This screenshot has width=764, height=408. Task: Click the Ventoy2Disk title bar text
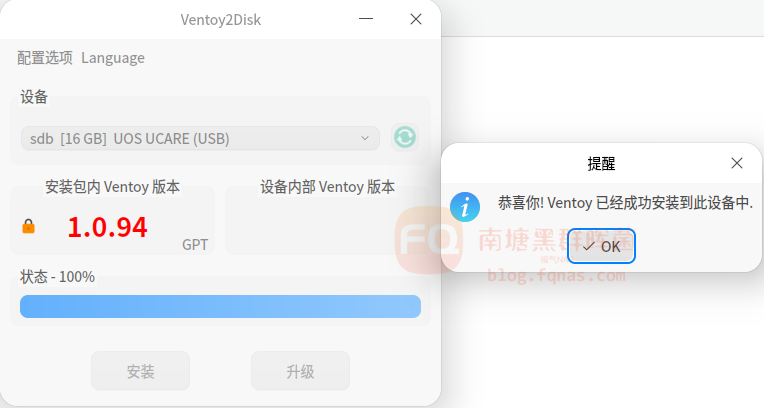pos(221,19)
